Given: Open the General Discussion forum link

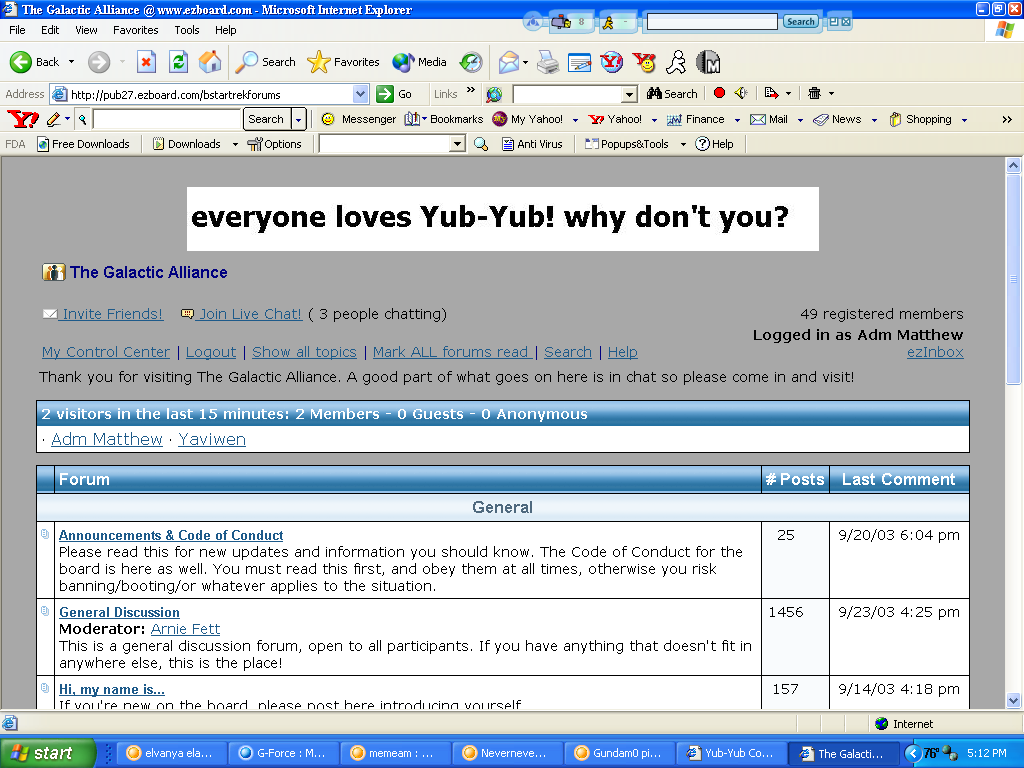Looking at the screenshot, I should [x=120, y=613].
